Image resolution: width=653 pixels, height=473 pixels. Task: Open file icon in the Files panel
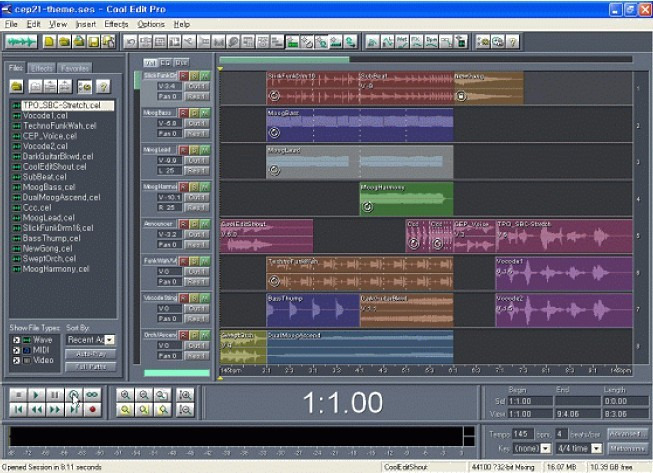click(x=17, y=87)
